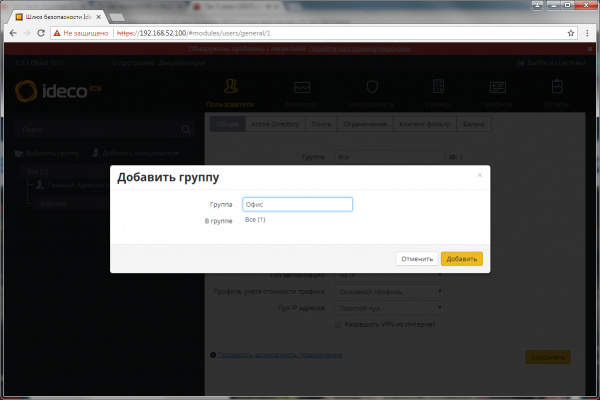Switch to the Active Directory tab

click(275, 125)
